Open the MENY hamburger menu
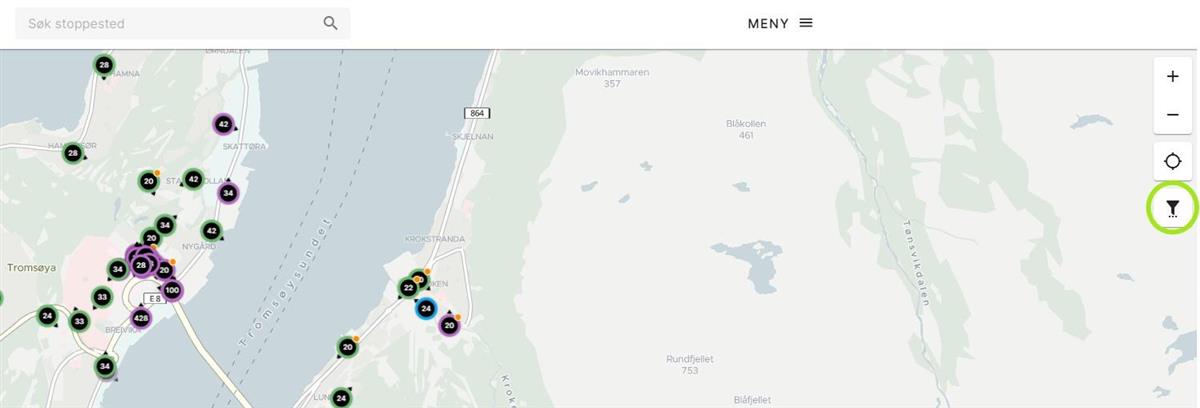Image resolution: width=1200 pixels, height=408 pixels. [x=780, y=23]
